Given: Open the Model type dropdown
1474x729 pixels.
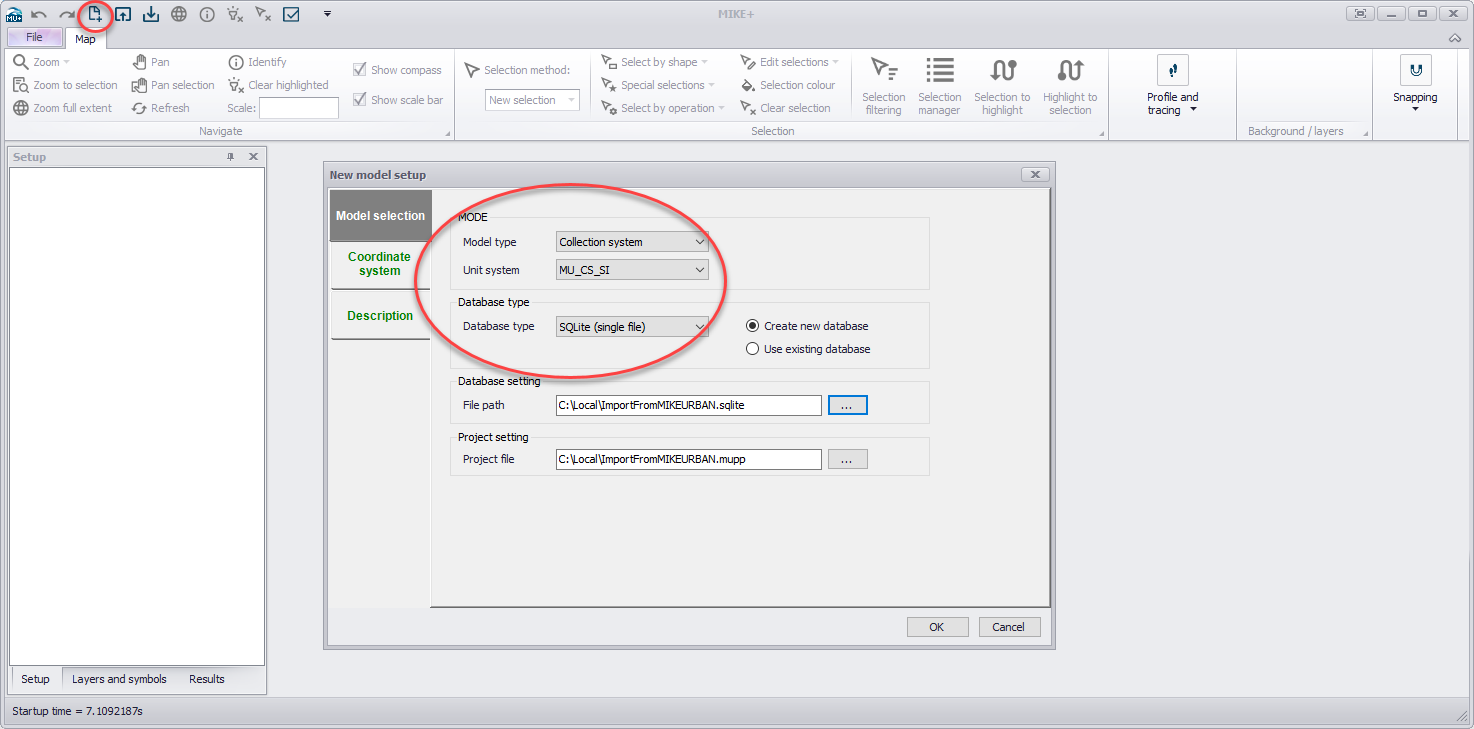Looking at the screenshot, I should pos(632,242).
